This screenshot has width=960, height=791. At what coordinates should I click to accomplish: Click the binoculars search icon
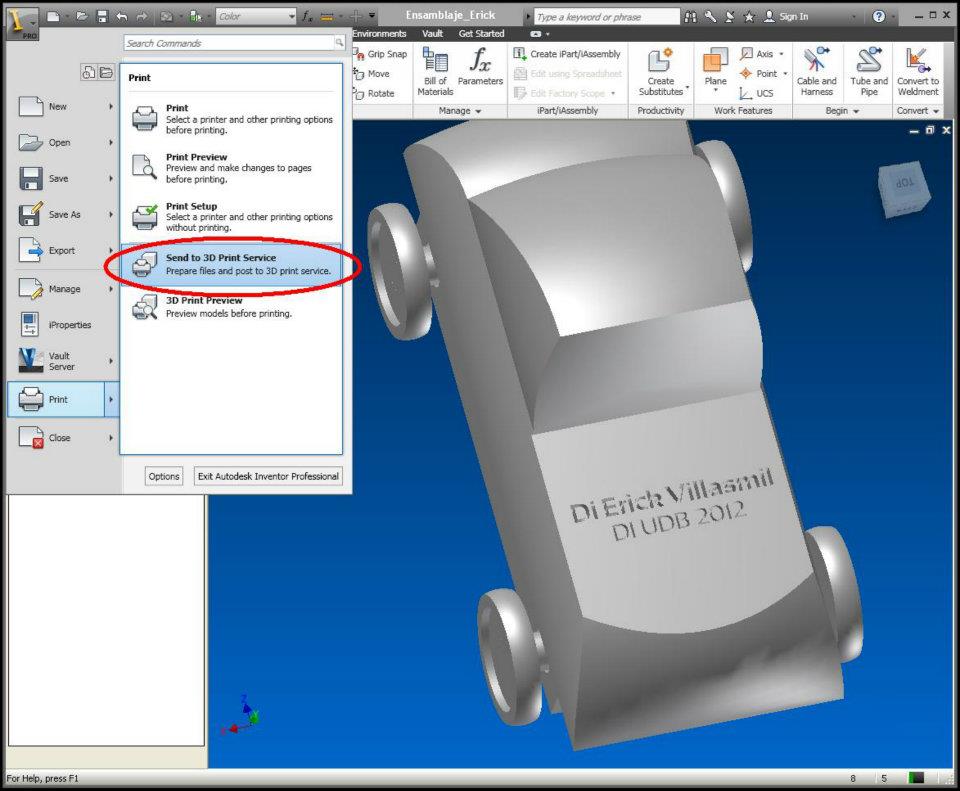click(x=690, y=17)
